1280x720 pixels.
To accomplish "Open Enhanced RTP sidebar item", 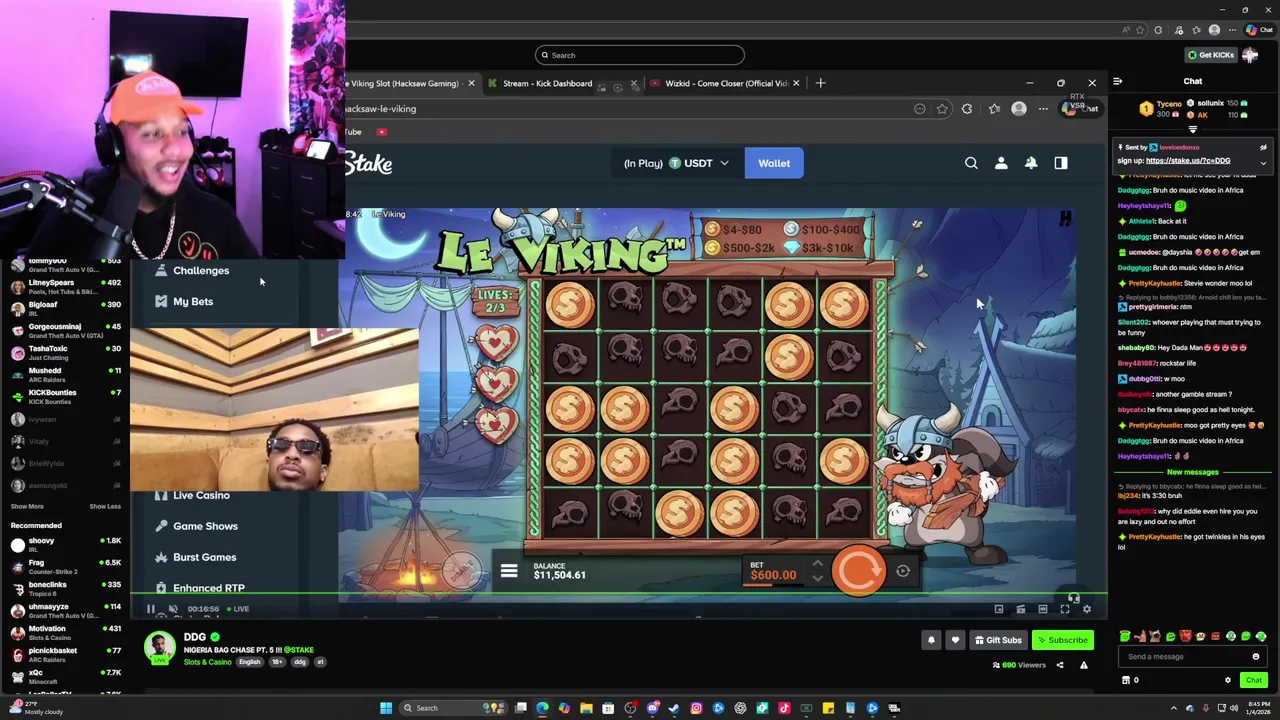I will tap(208, 588).
